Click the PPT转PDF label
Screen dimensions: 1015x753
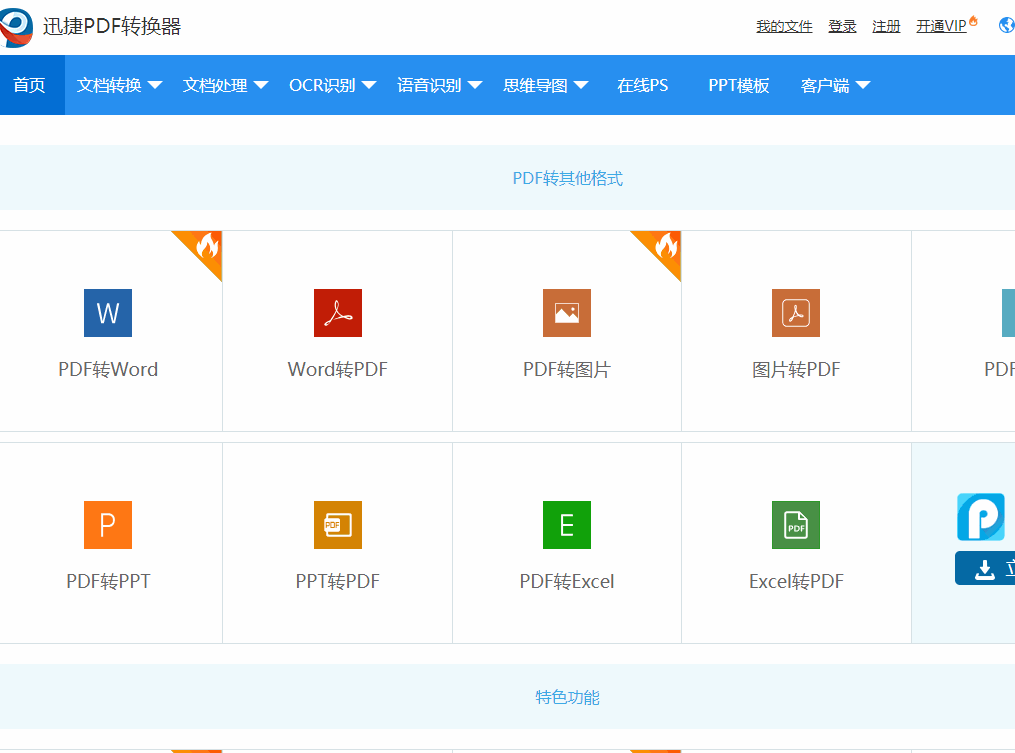338,581
